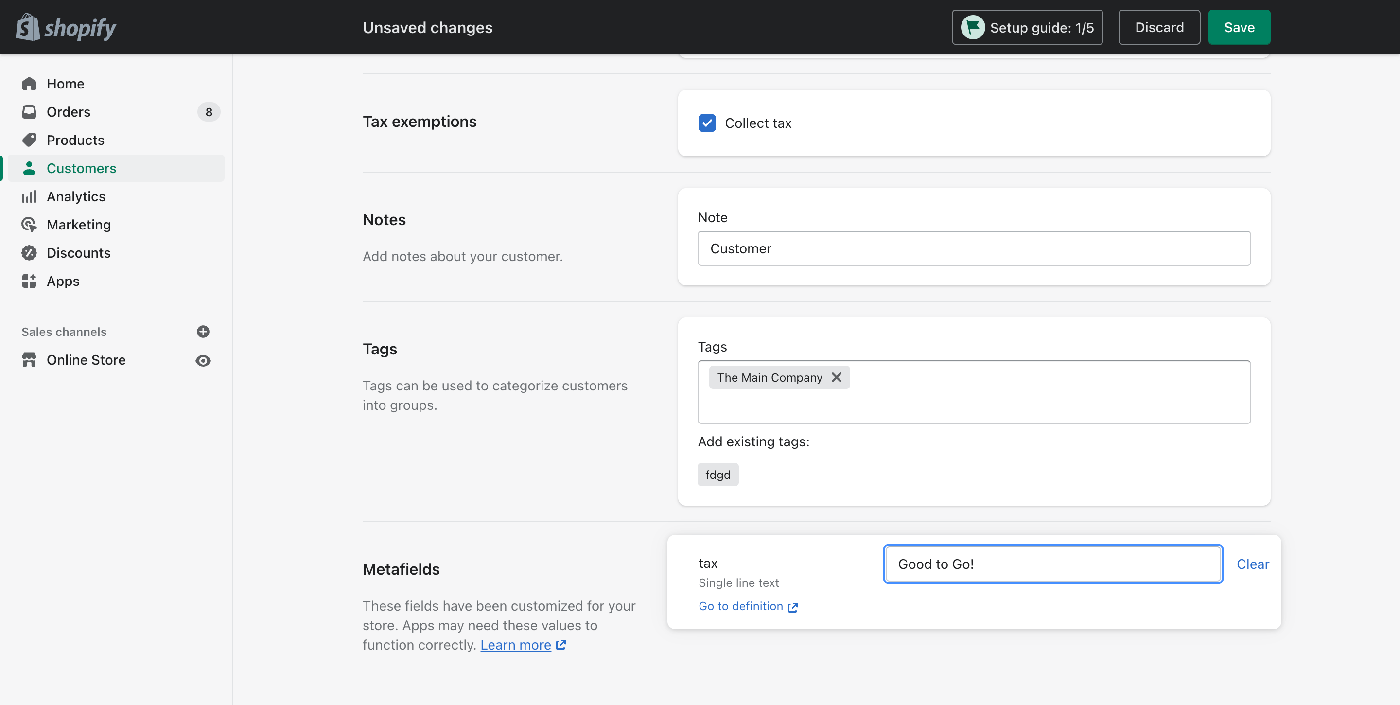Click the Metafields section heading
Viewport: 1400px width, 705px height.
pos(401,569)
